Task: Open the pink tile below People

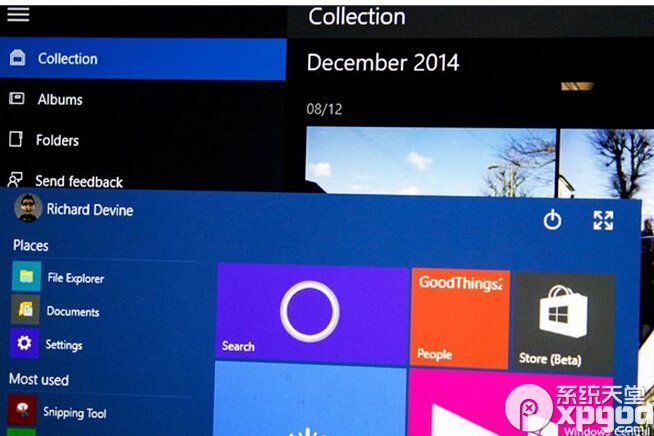Action: coord(511,403)
